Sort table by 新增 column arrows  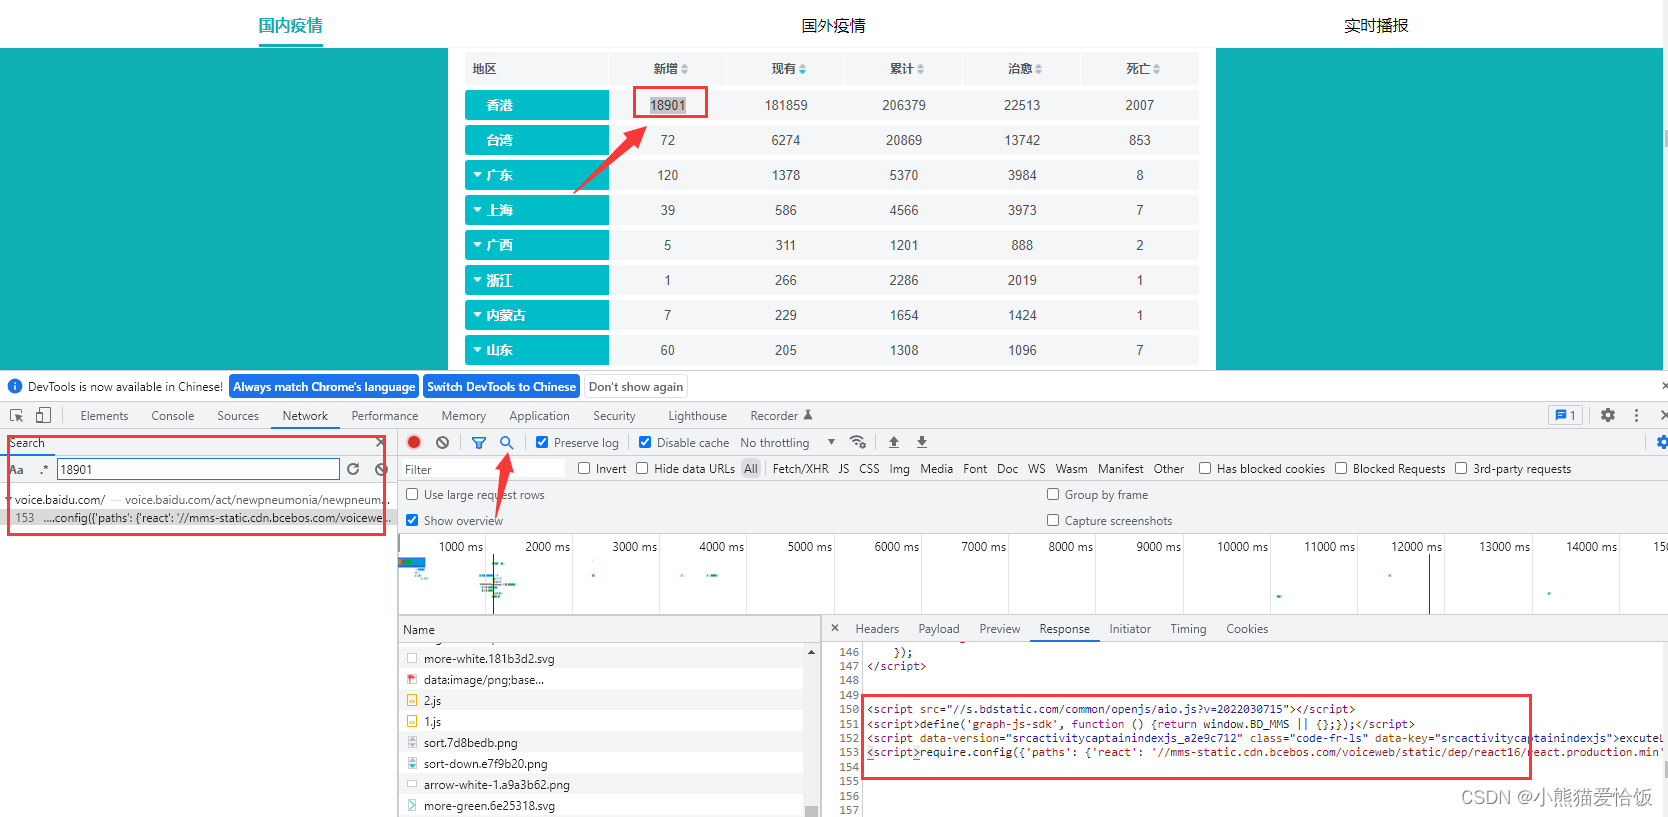point(684,69)
